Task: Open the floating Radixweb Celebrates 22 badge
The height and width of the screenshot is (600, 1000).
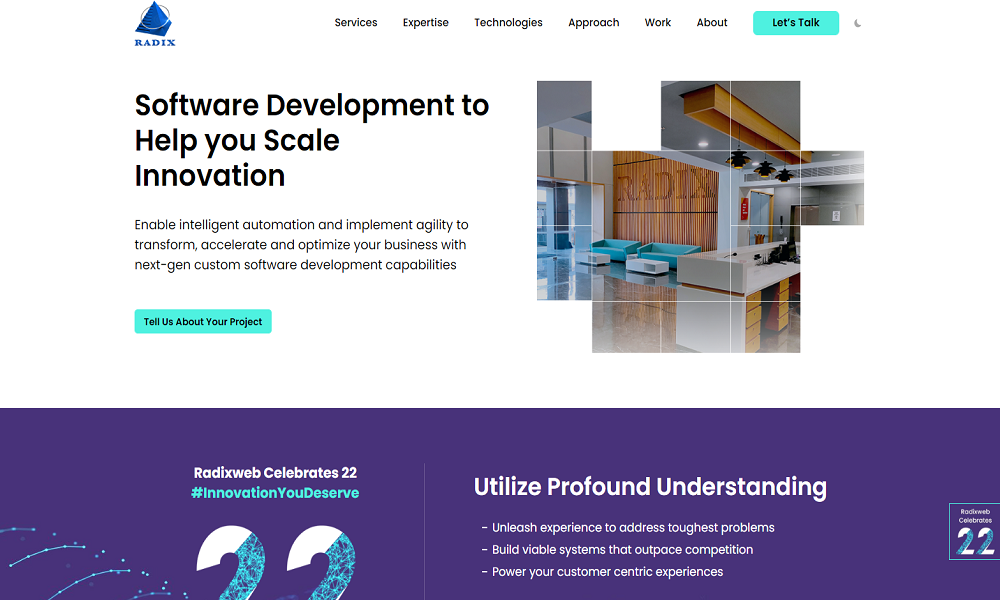Action: [974, 531]
